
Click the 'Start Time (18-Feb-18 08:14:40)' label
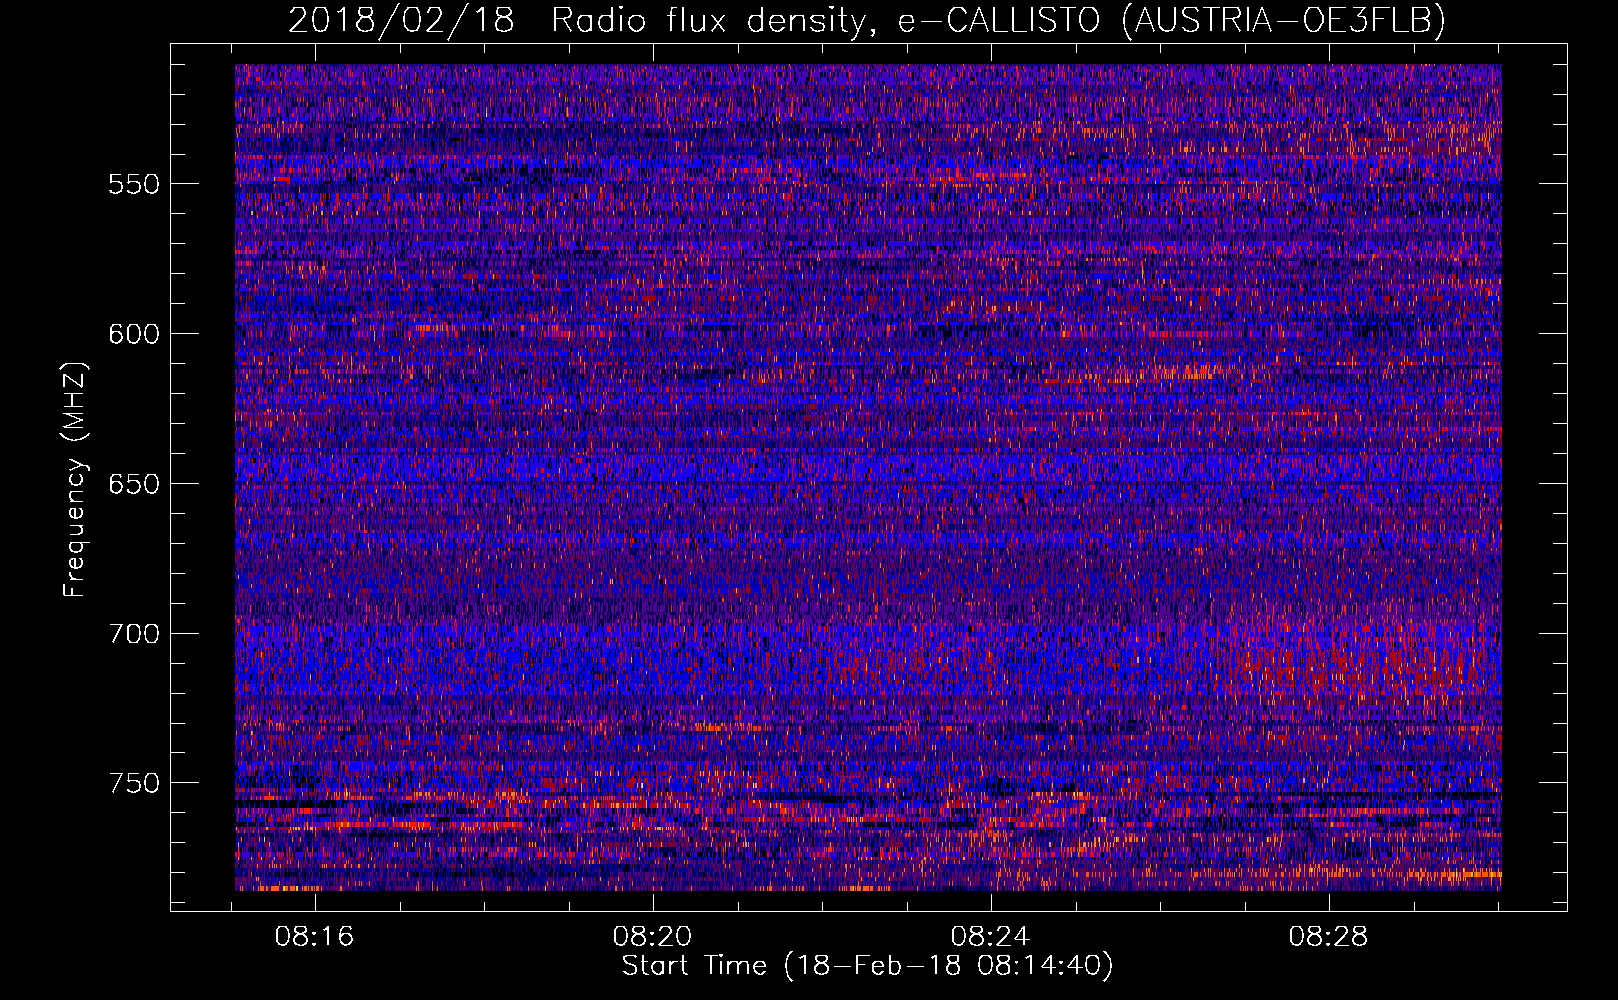[867, 966]
